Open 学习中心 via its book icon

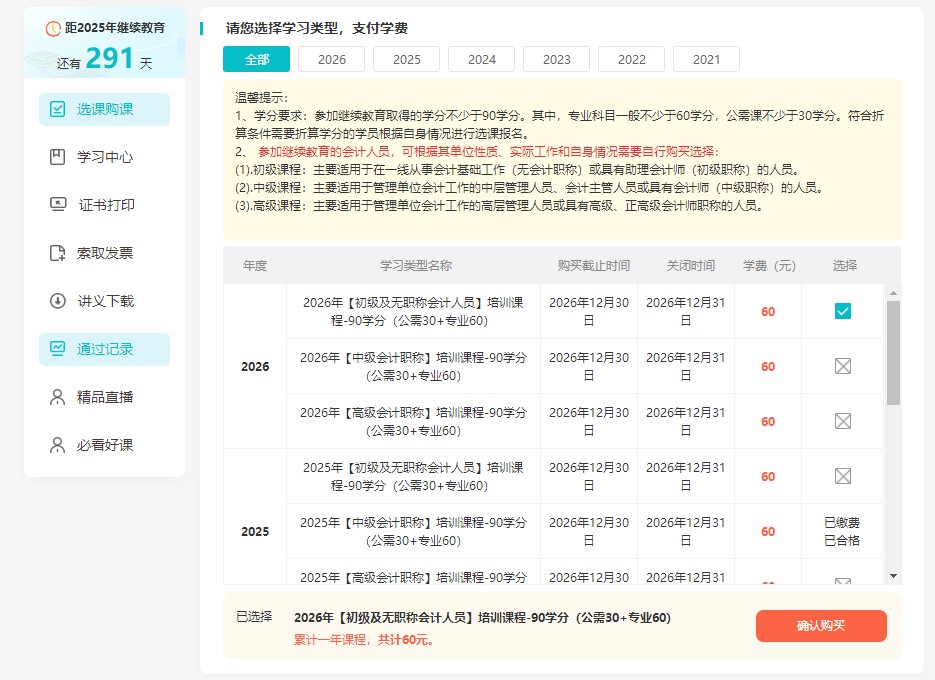[x=58, y=157]
